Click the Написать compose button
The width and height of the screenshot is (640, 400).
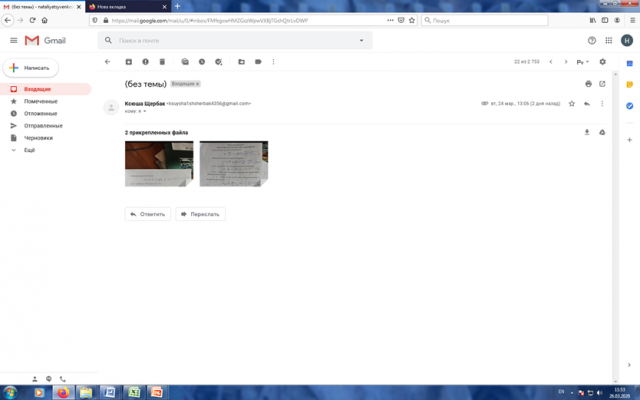click(x=31, y=68)
